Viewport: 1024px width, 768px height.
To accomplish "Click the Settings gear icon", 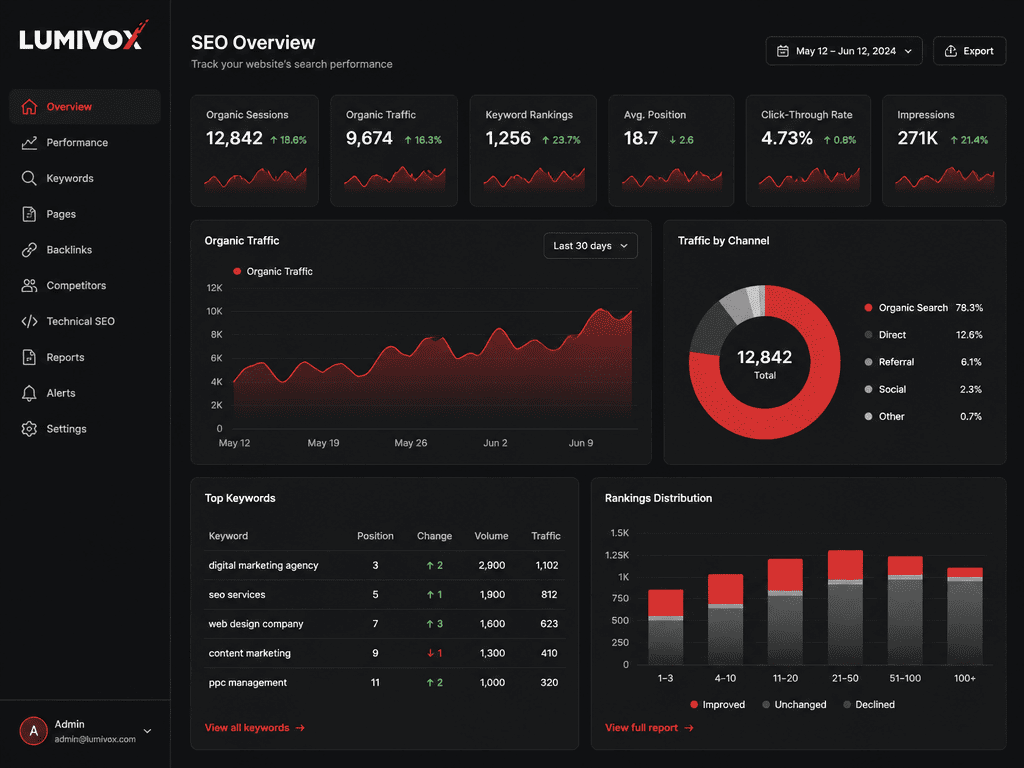I will pos(29,429).
